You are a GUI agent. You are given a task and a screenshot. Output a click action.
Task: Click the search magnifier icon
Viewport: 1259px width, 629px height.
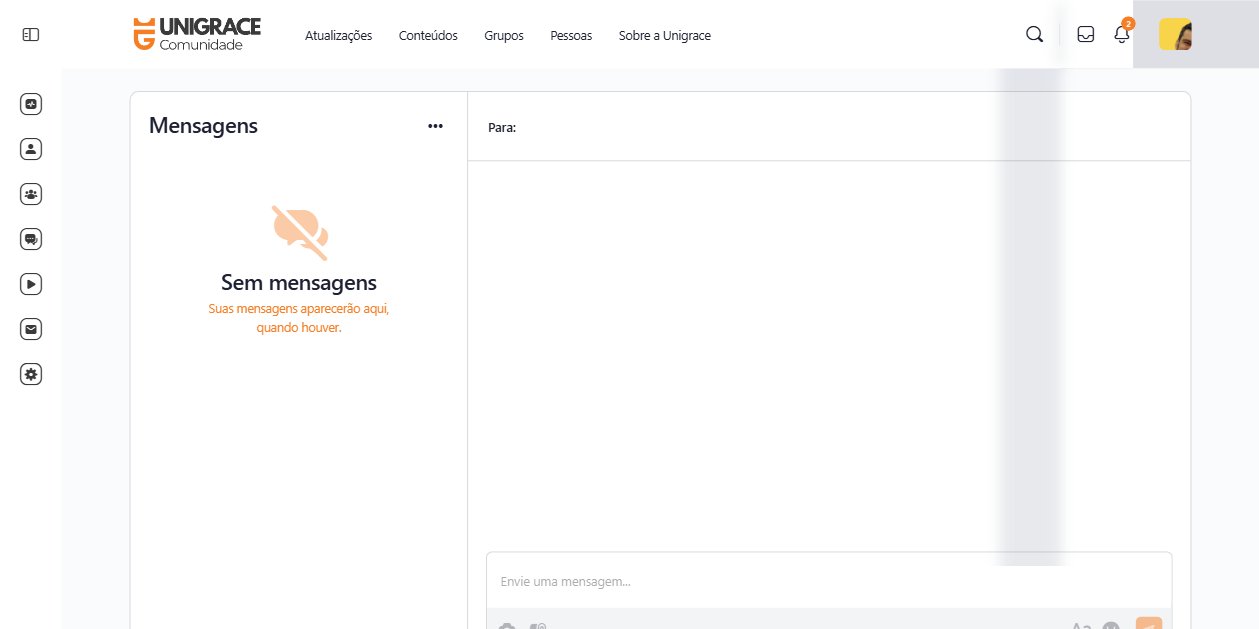click(x=1034, y=35)
